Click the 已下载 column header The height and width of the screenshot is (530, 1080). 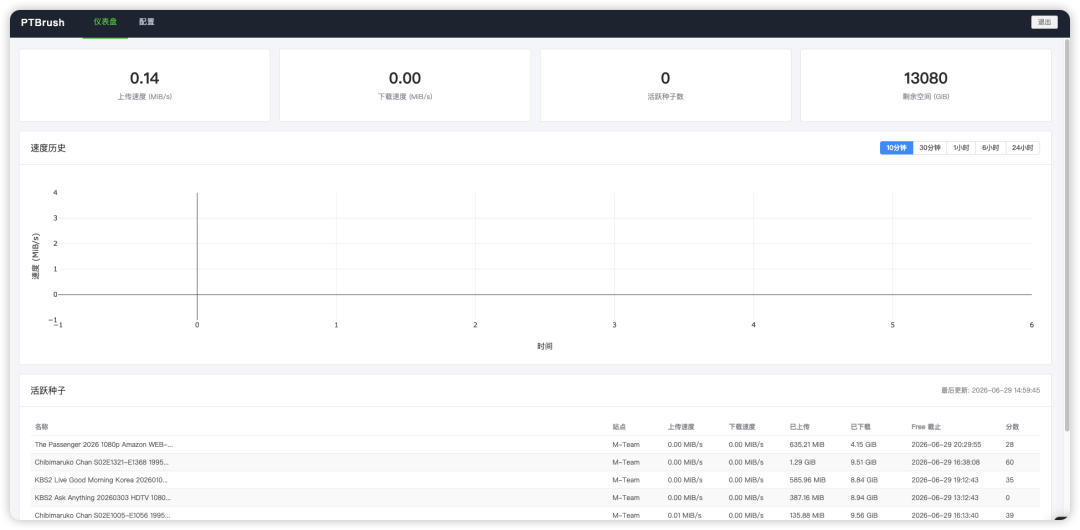pyautogui.click(x=862, y=427)
